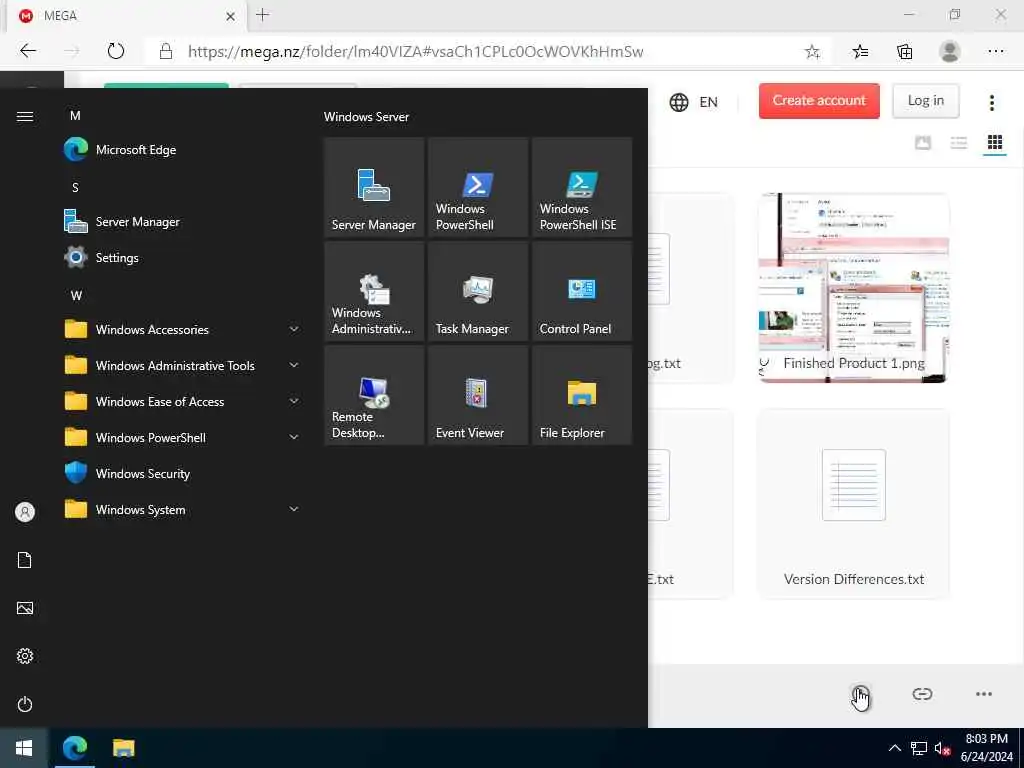The image size is (1024, 768).
Task: Click the MEGA language globe icon
Action: pos(679,102)
